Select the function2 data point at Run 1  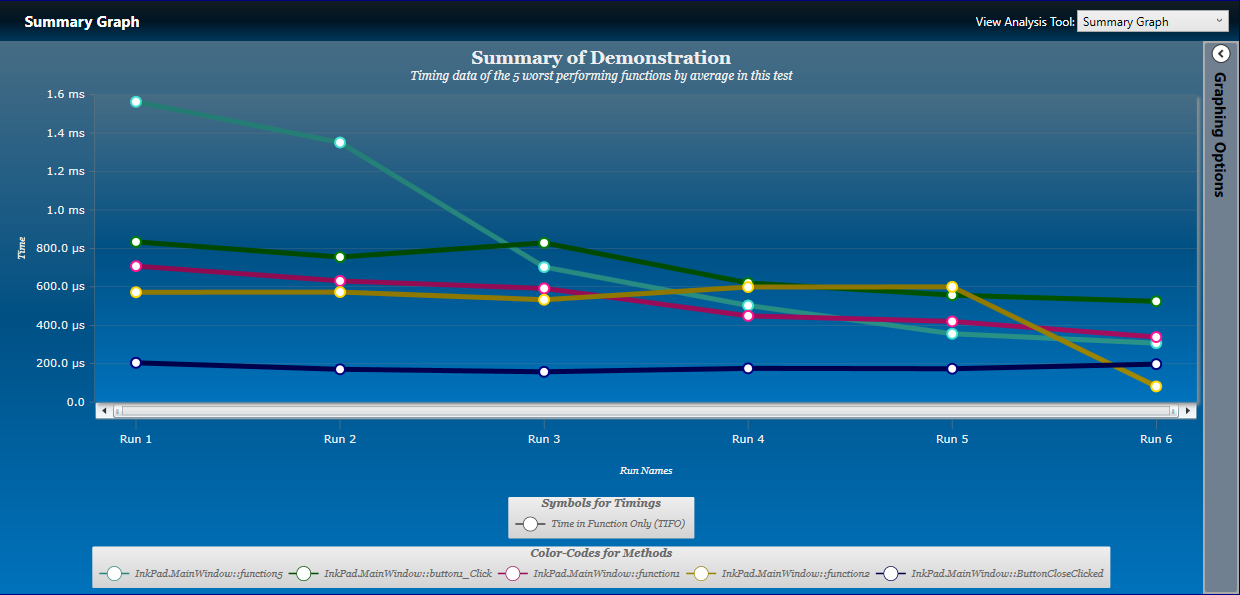pos(136,292)
